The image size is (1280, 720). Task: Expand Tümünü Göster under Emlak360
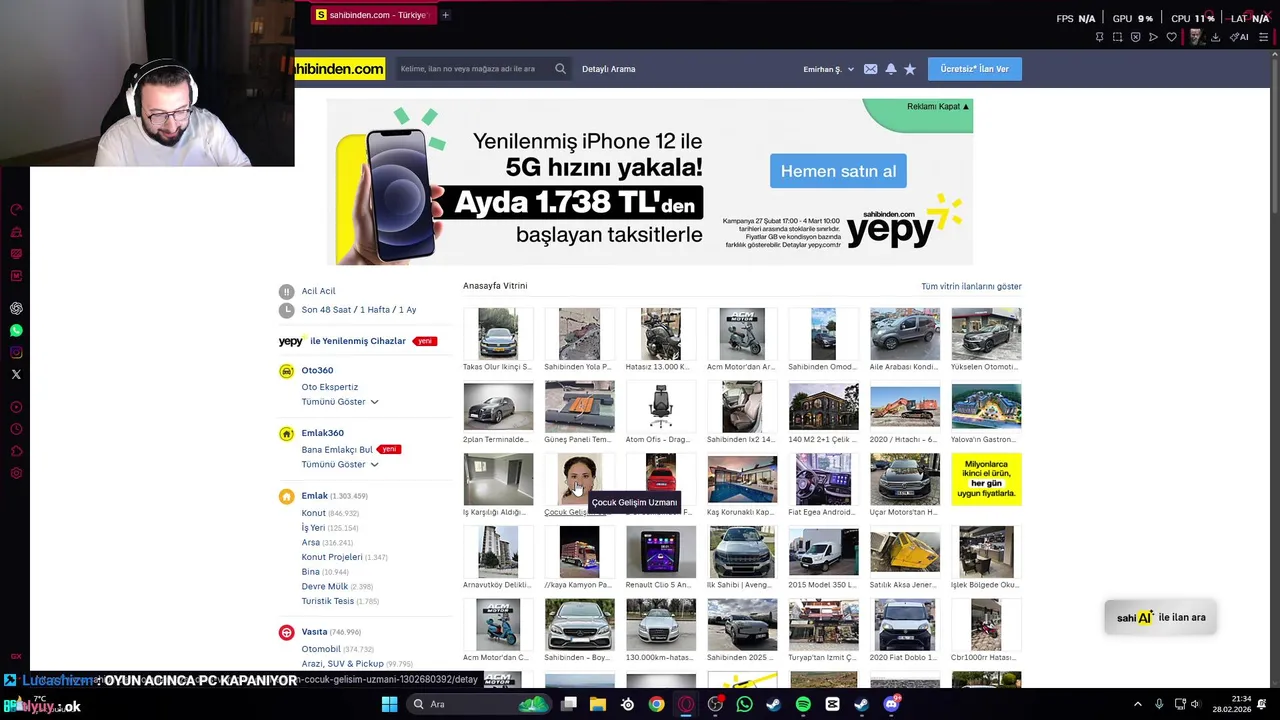coord(340,464)
